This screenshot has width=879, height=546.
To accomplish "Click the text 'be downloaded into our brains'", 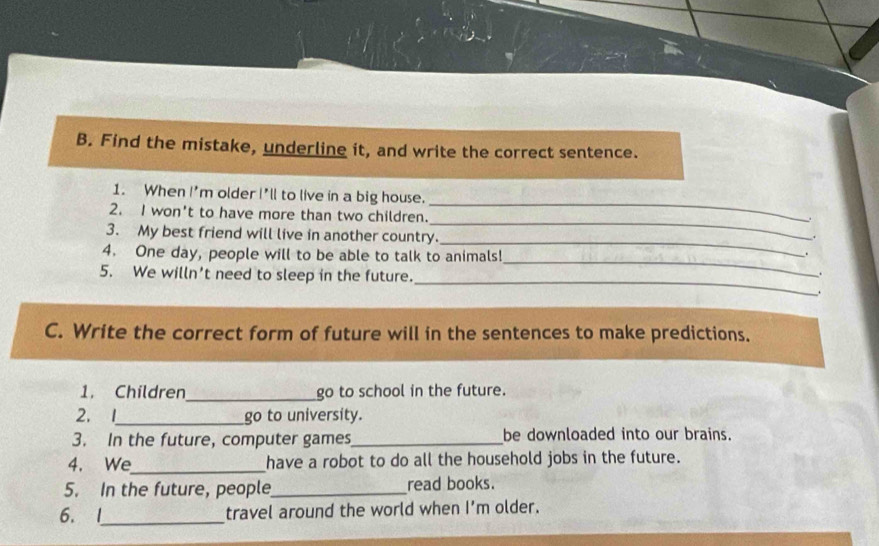I will click(x=619, y=435).
